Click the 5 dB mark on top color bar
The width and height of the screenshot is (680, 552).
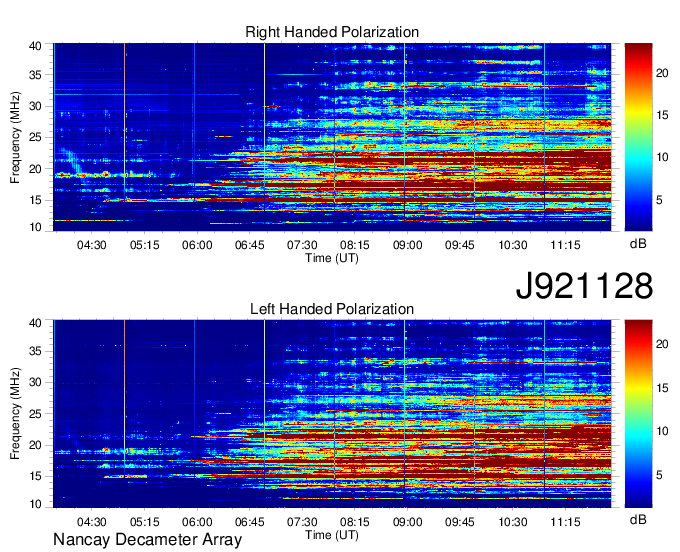pyautogui.click(x=659, y=199)
